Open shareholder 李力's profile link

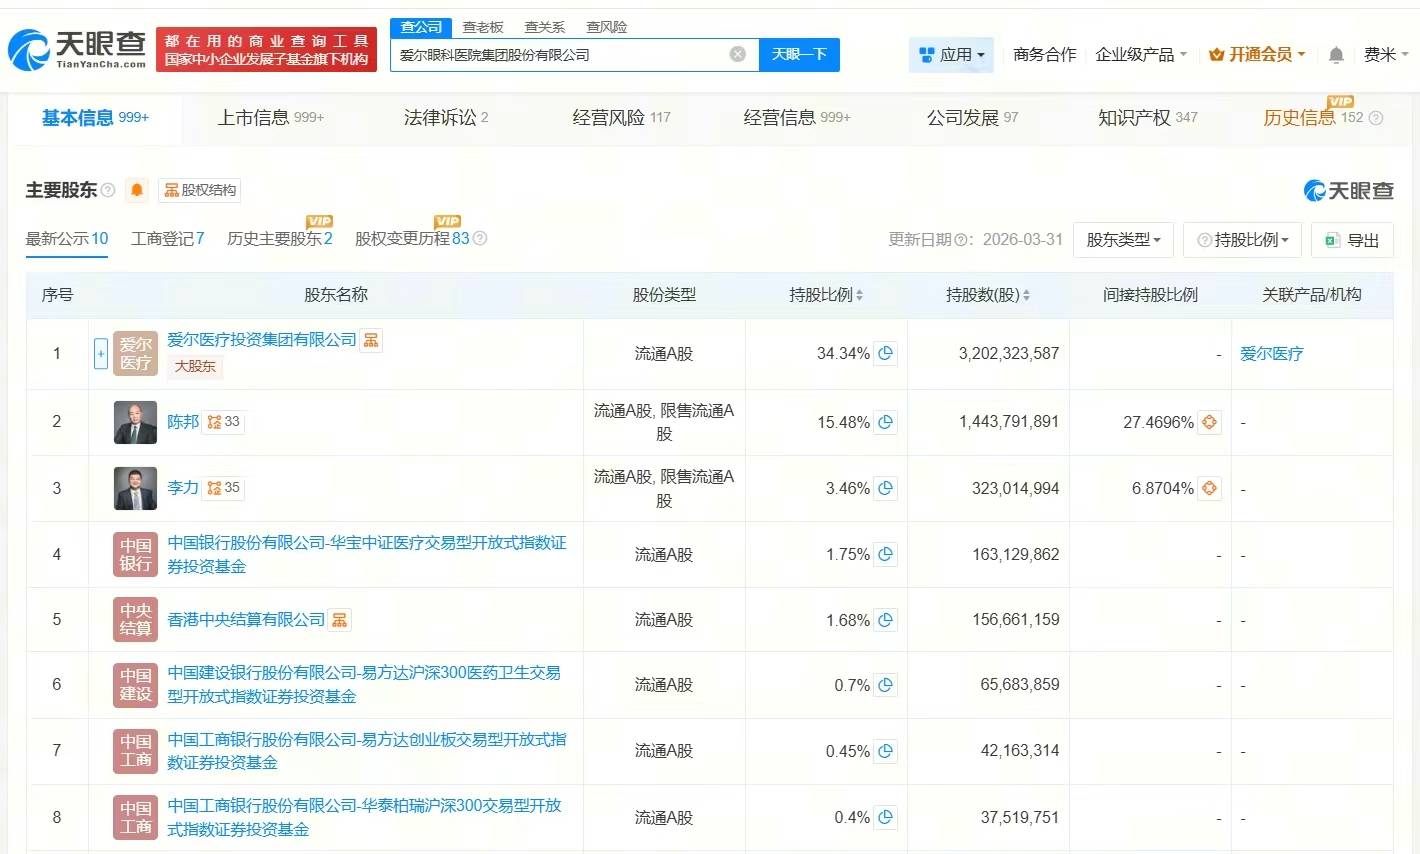pyautogui.click(x=183, y=488)
